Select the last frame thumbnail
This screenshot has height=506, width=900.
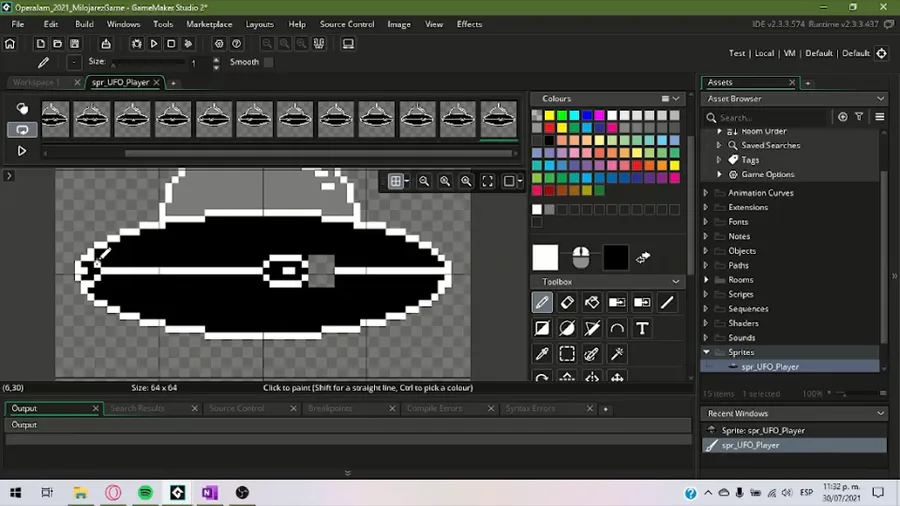tap(498, 119)
